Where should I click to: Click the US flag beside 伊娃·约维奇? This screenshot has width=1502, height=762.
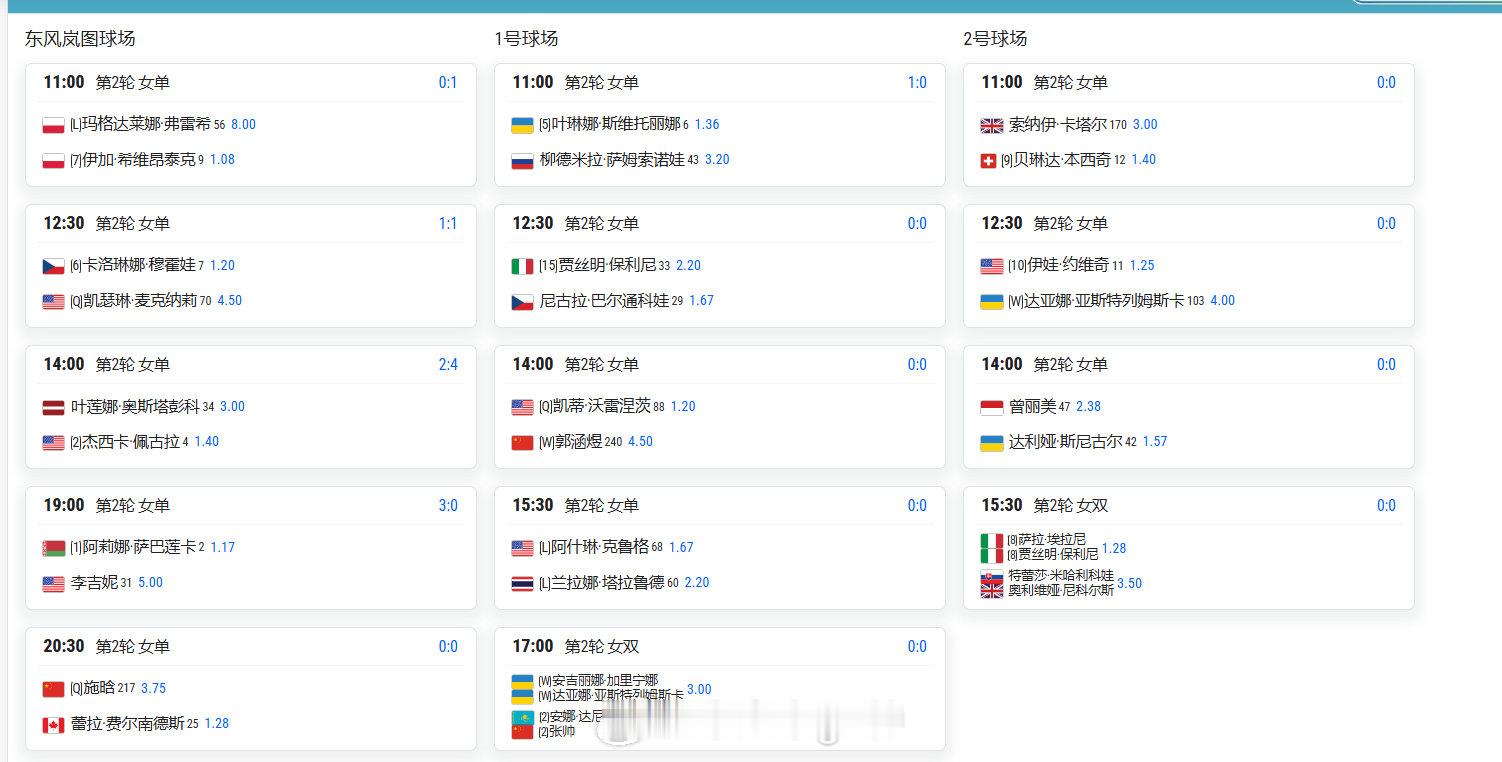(x=991, y=266)
